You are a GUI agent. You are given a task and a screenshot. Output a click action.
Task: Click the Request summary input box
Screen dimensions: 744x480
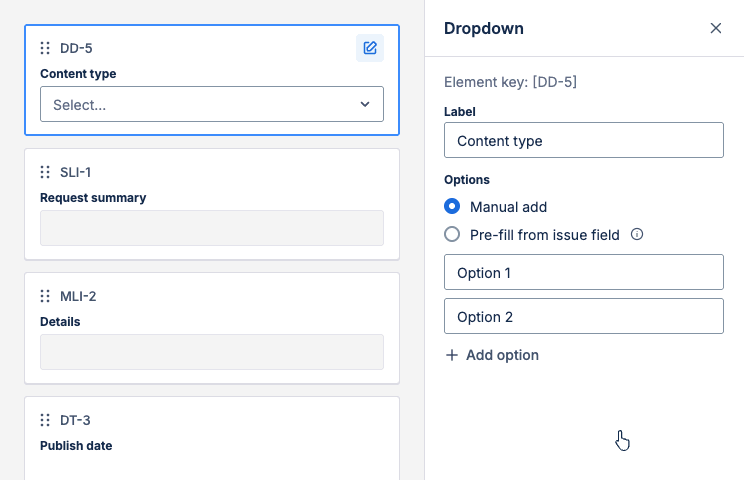pyautogui.click(x=212, y=228)
